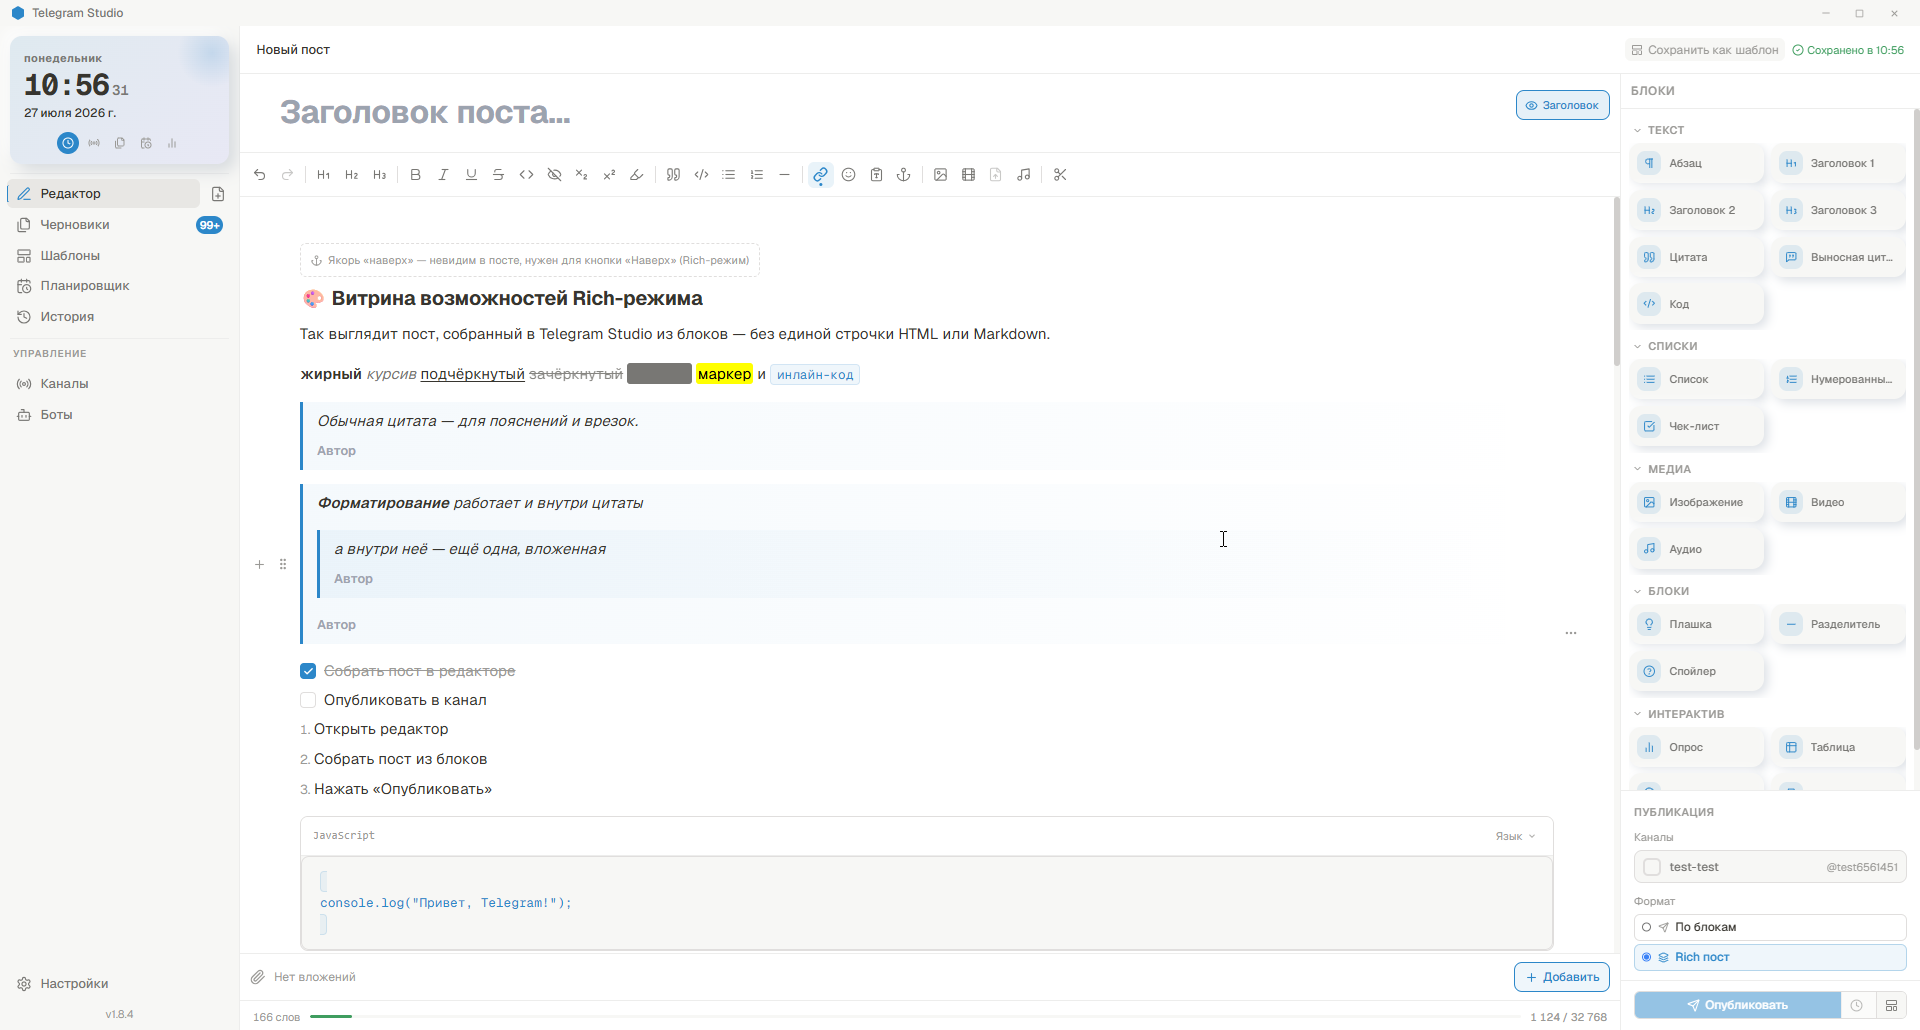Click the 'Добавить' attachment button
This screenshot has height=1030, width=1920.
click(x=1562, y=977)
